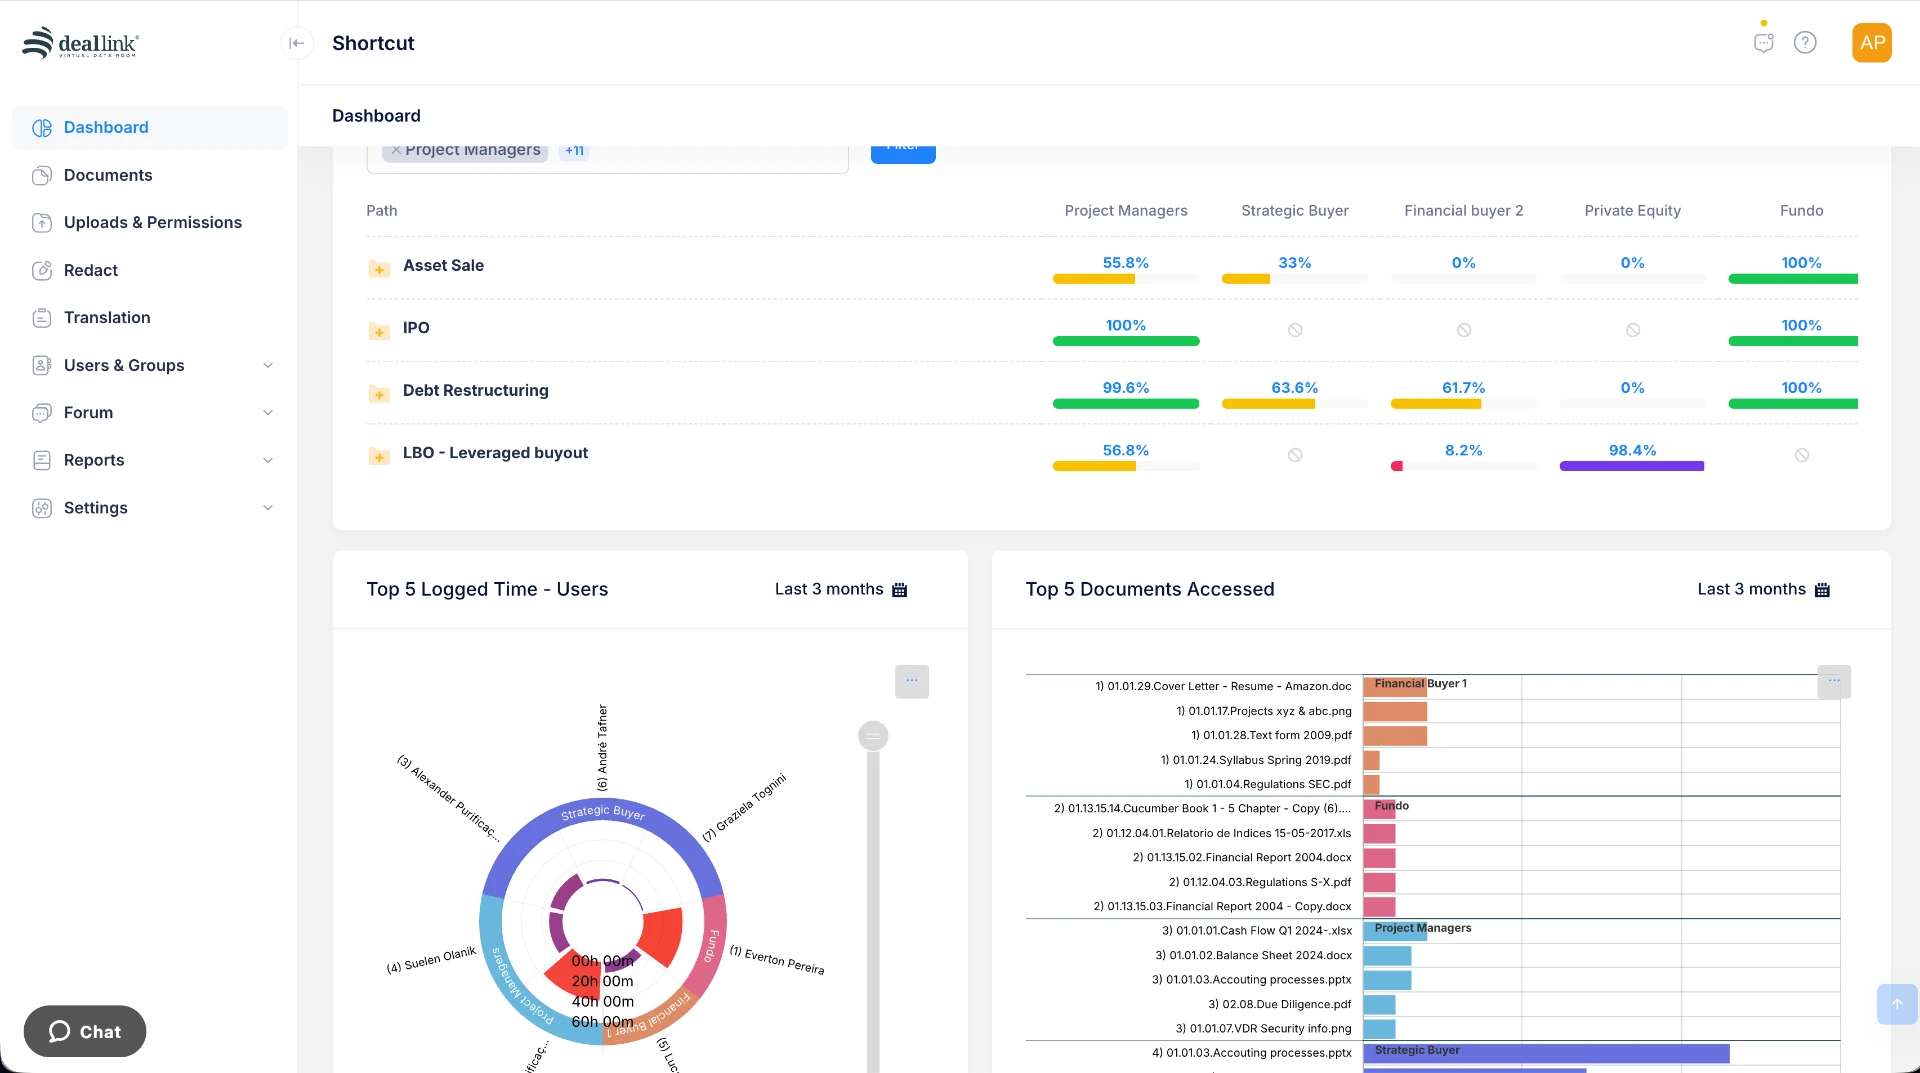
Task: Collapse the sidebar with the arrow icon
Action: click(x=297, y=43)
